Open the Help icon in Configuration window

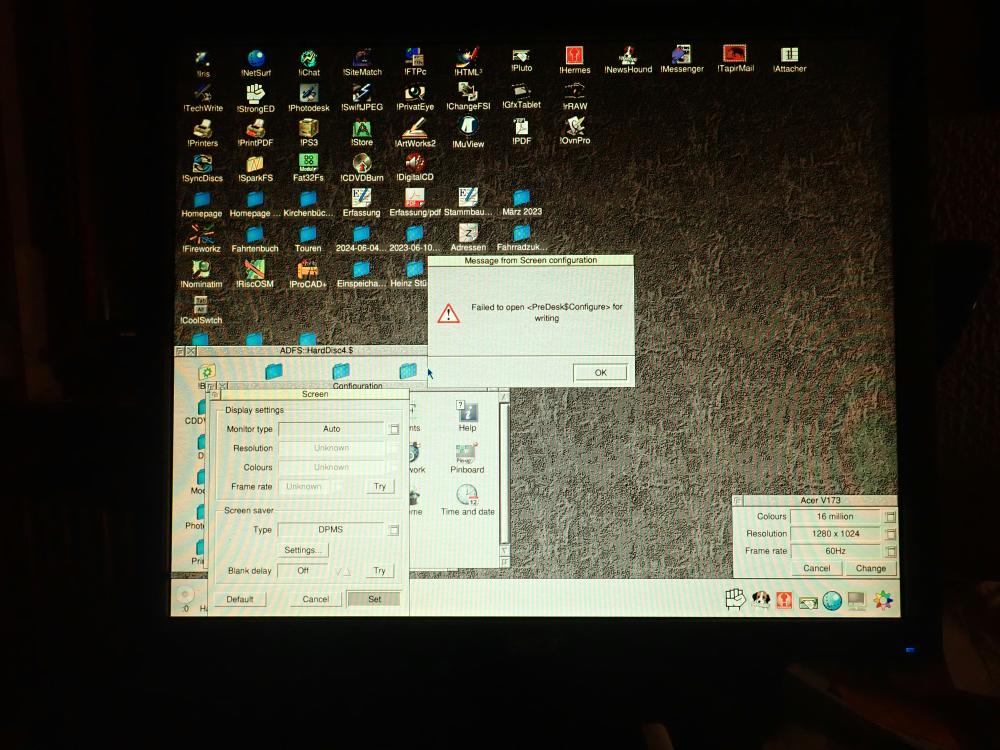tap(467, 416)
